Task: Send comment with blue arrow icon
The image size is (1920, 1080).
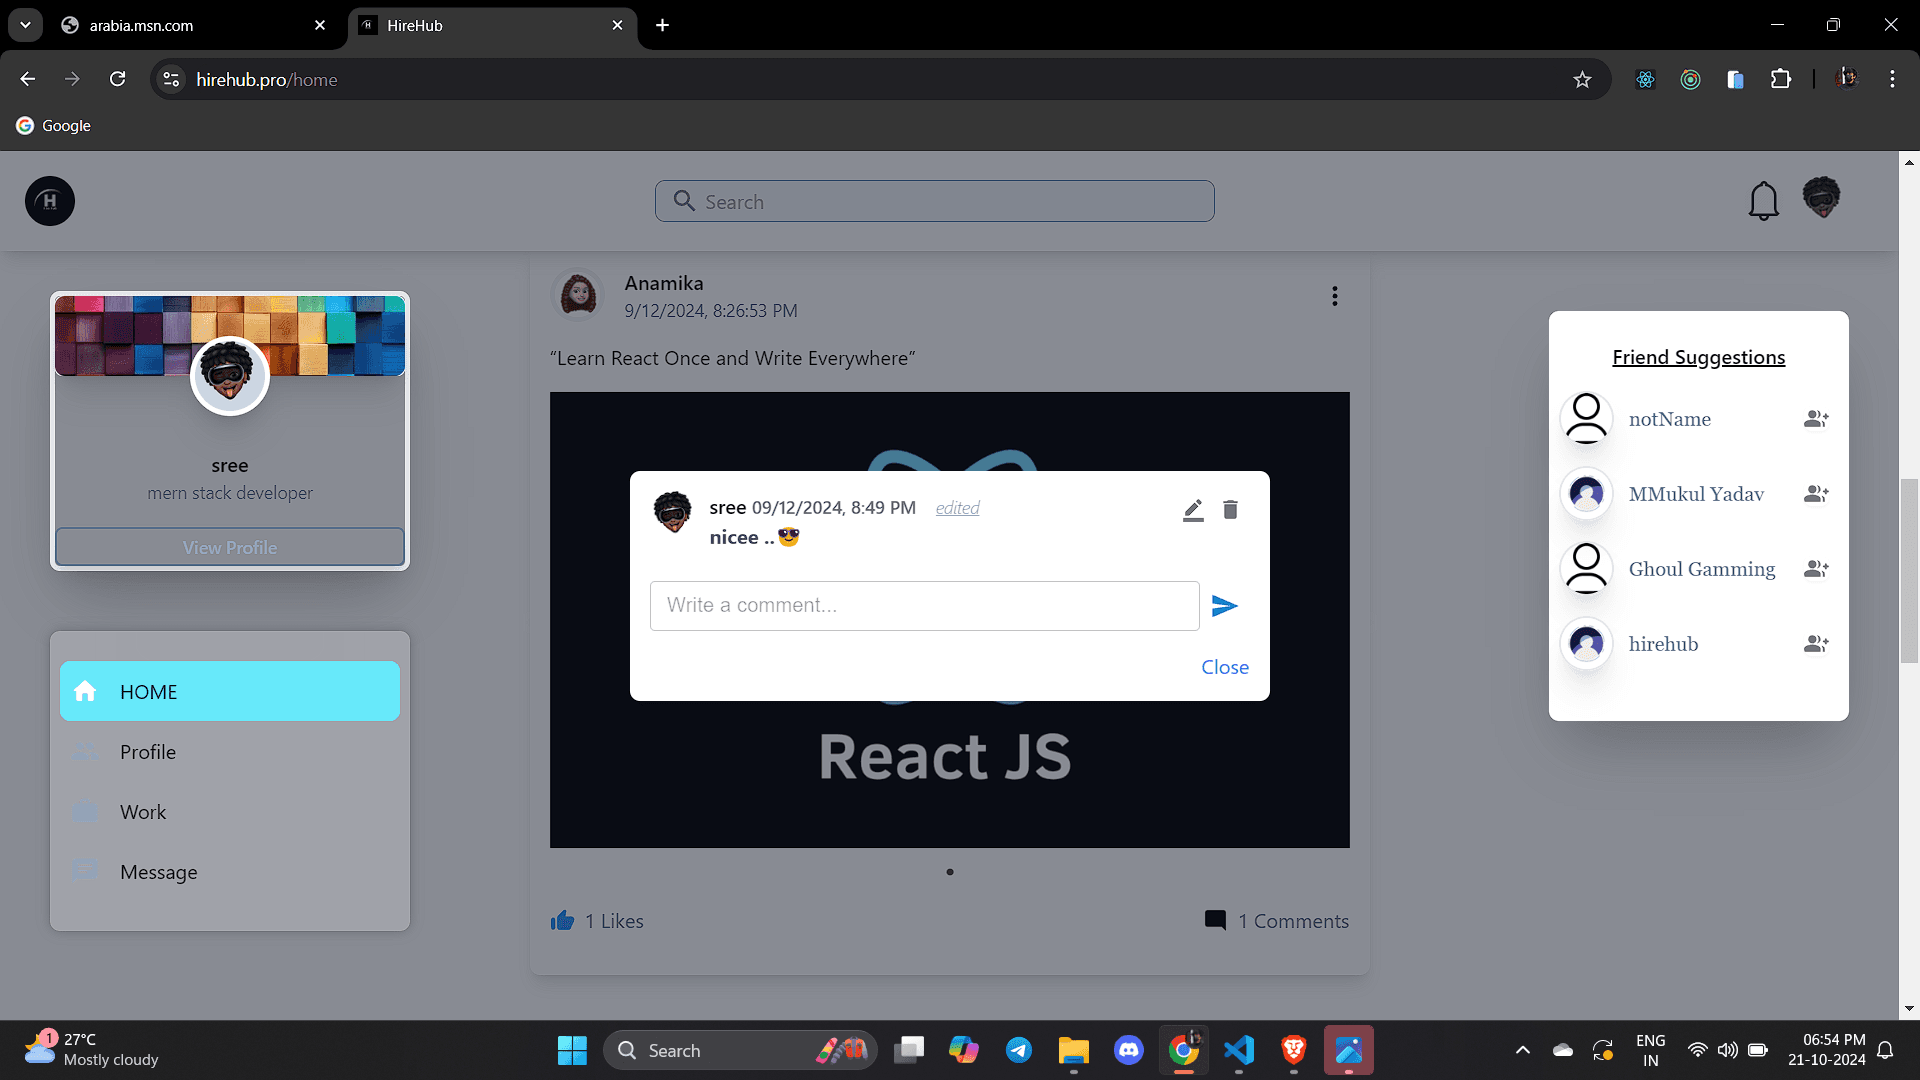Action: (x=1224, y=606)
